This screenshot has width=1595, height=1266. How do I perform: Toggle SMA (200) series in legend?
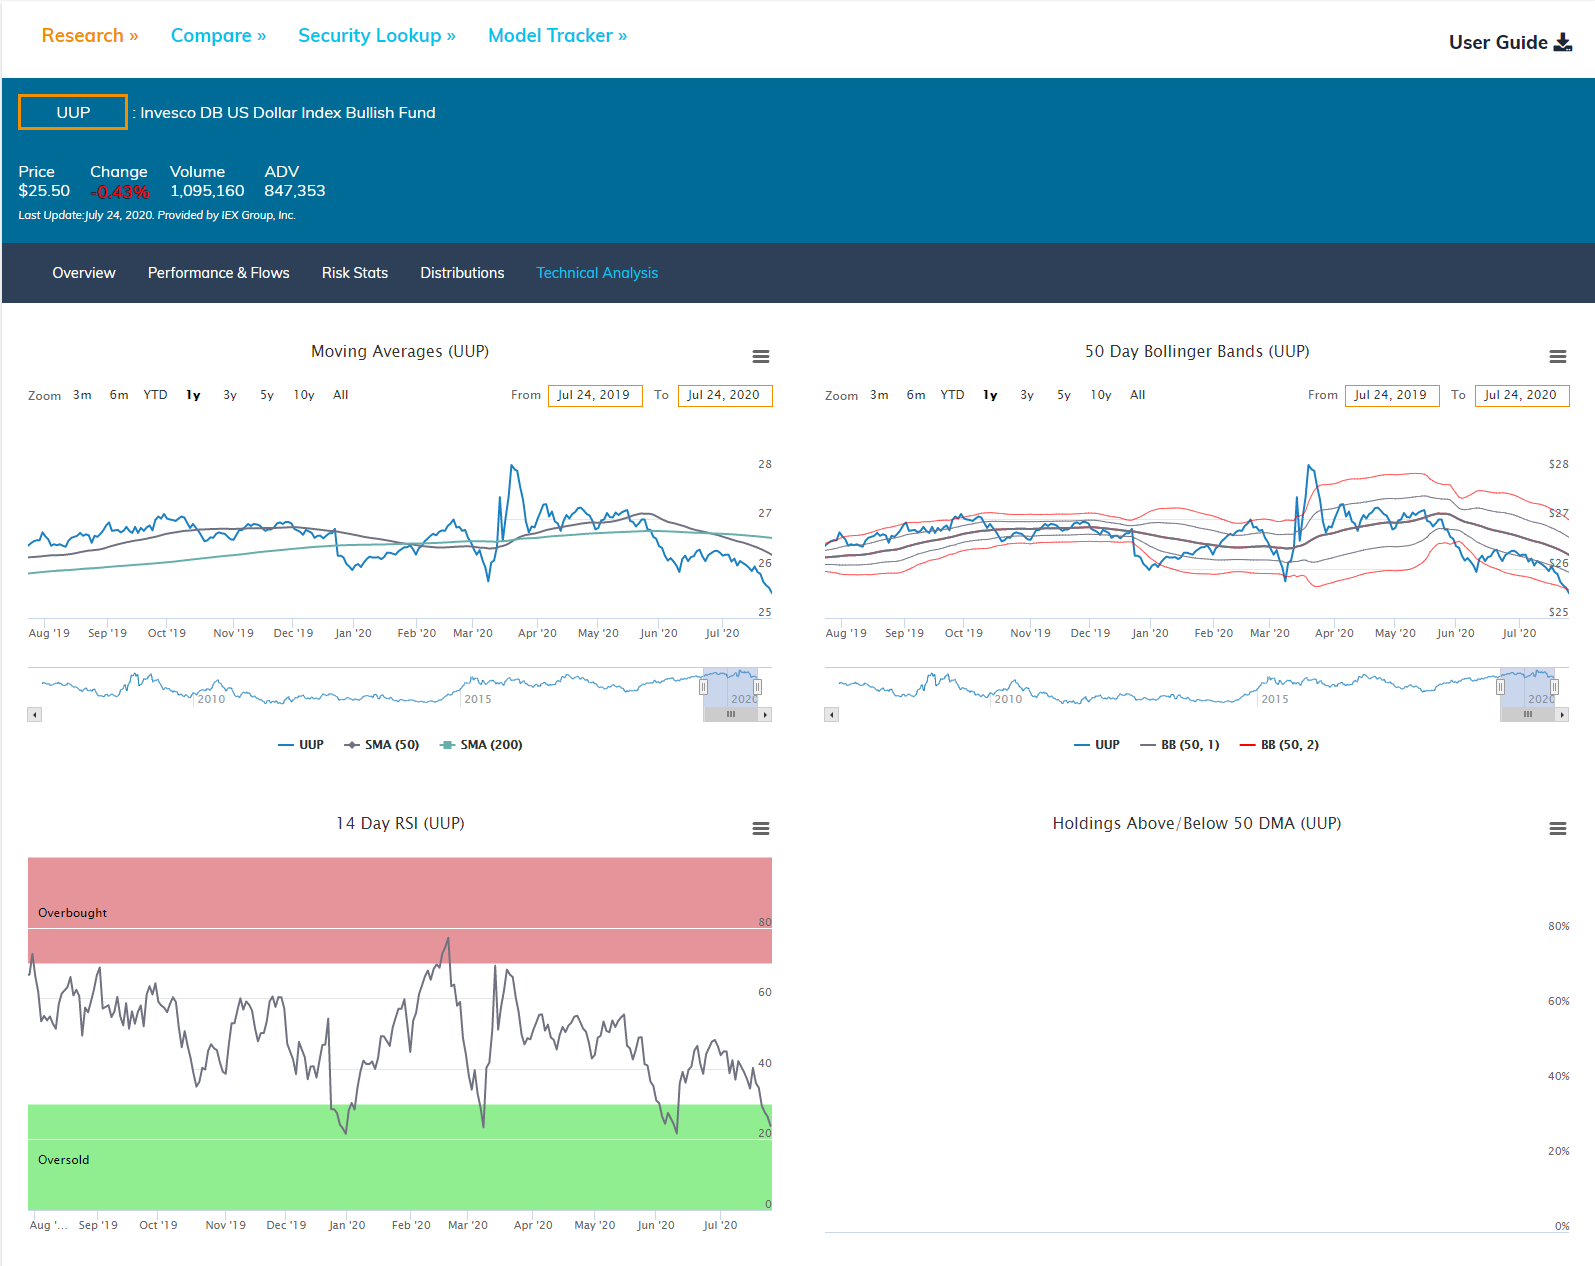pyautogui.click(x=481, y=745)
